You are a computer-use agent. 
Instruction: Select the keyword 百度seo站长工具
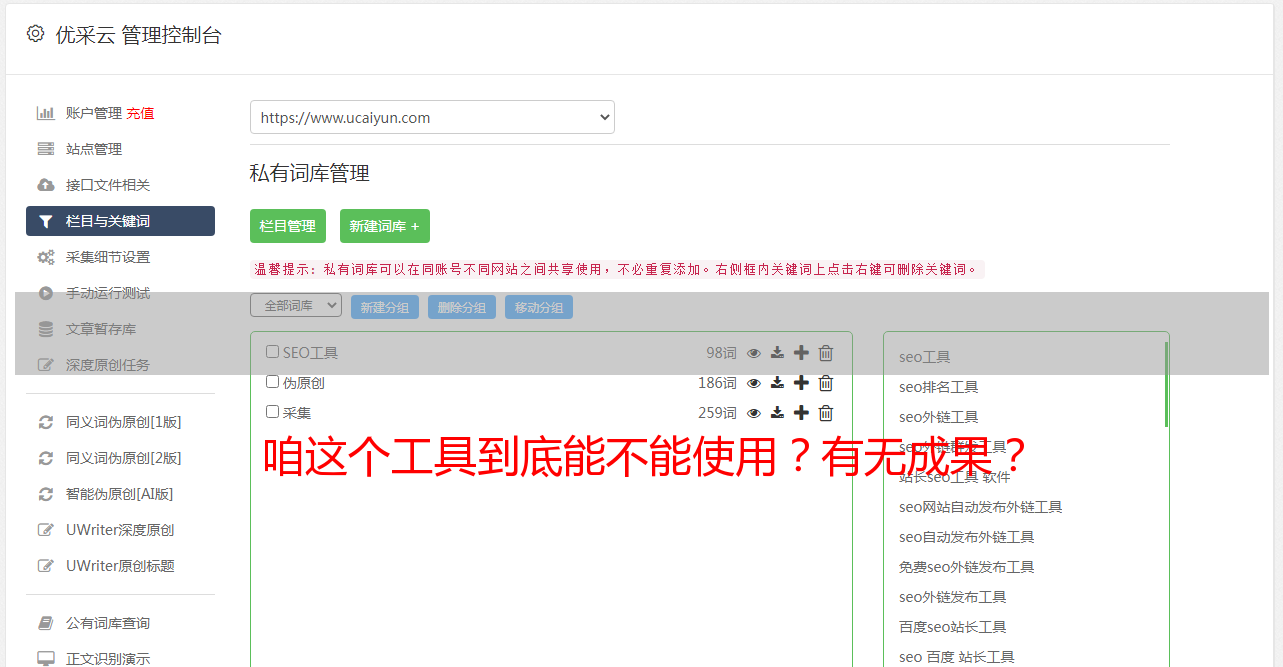953,627
